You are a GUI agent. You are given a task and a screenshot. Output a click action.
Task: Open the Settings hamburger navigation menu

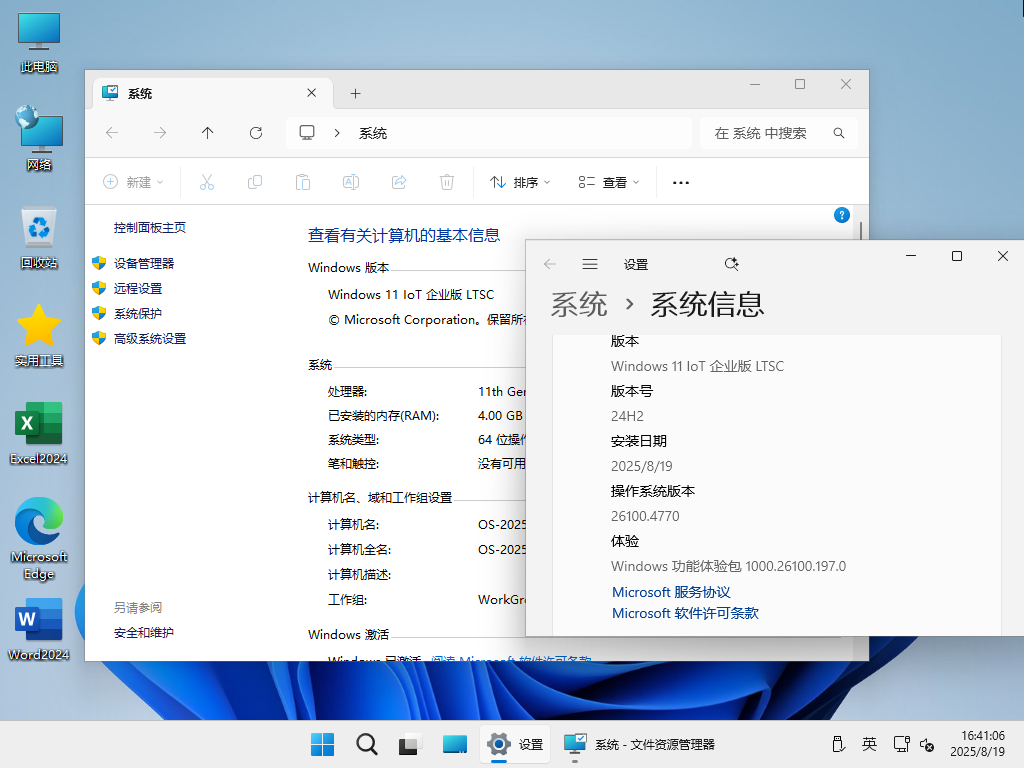pos(590,264)
